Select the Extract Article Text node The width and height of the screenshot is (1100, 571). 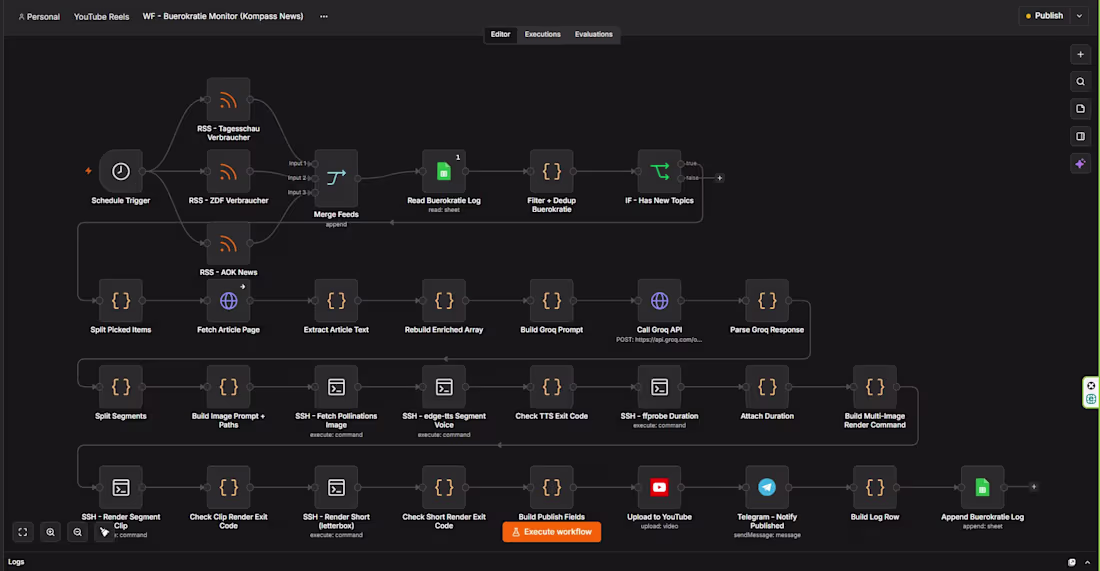click(x=336, y=301)
